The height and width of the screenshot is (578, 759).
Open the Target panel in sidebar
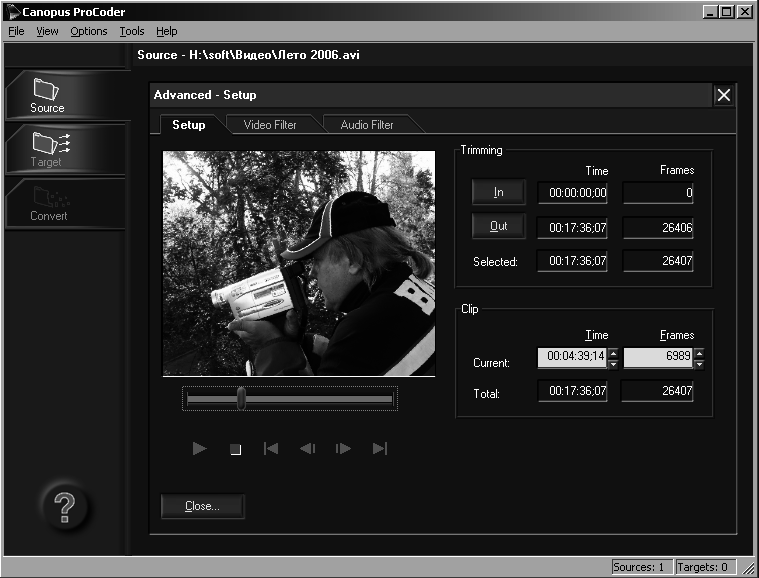pyautogui.click(x=65, y=149)
